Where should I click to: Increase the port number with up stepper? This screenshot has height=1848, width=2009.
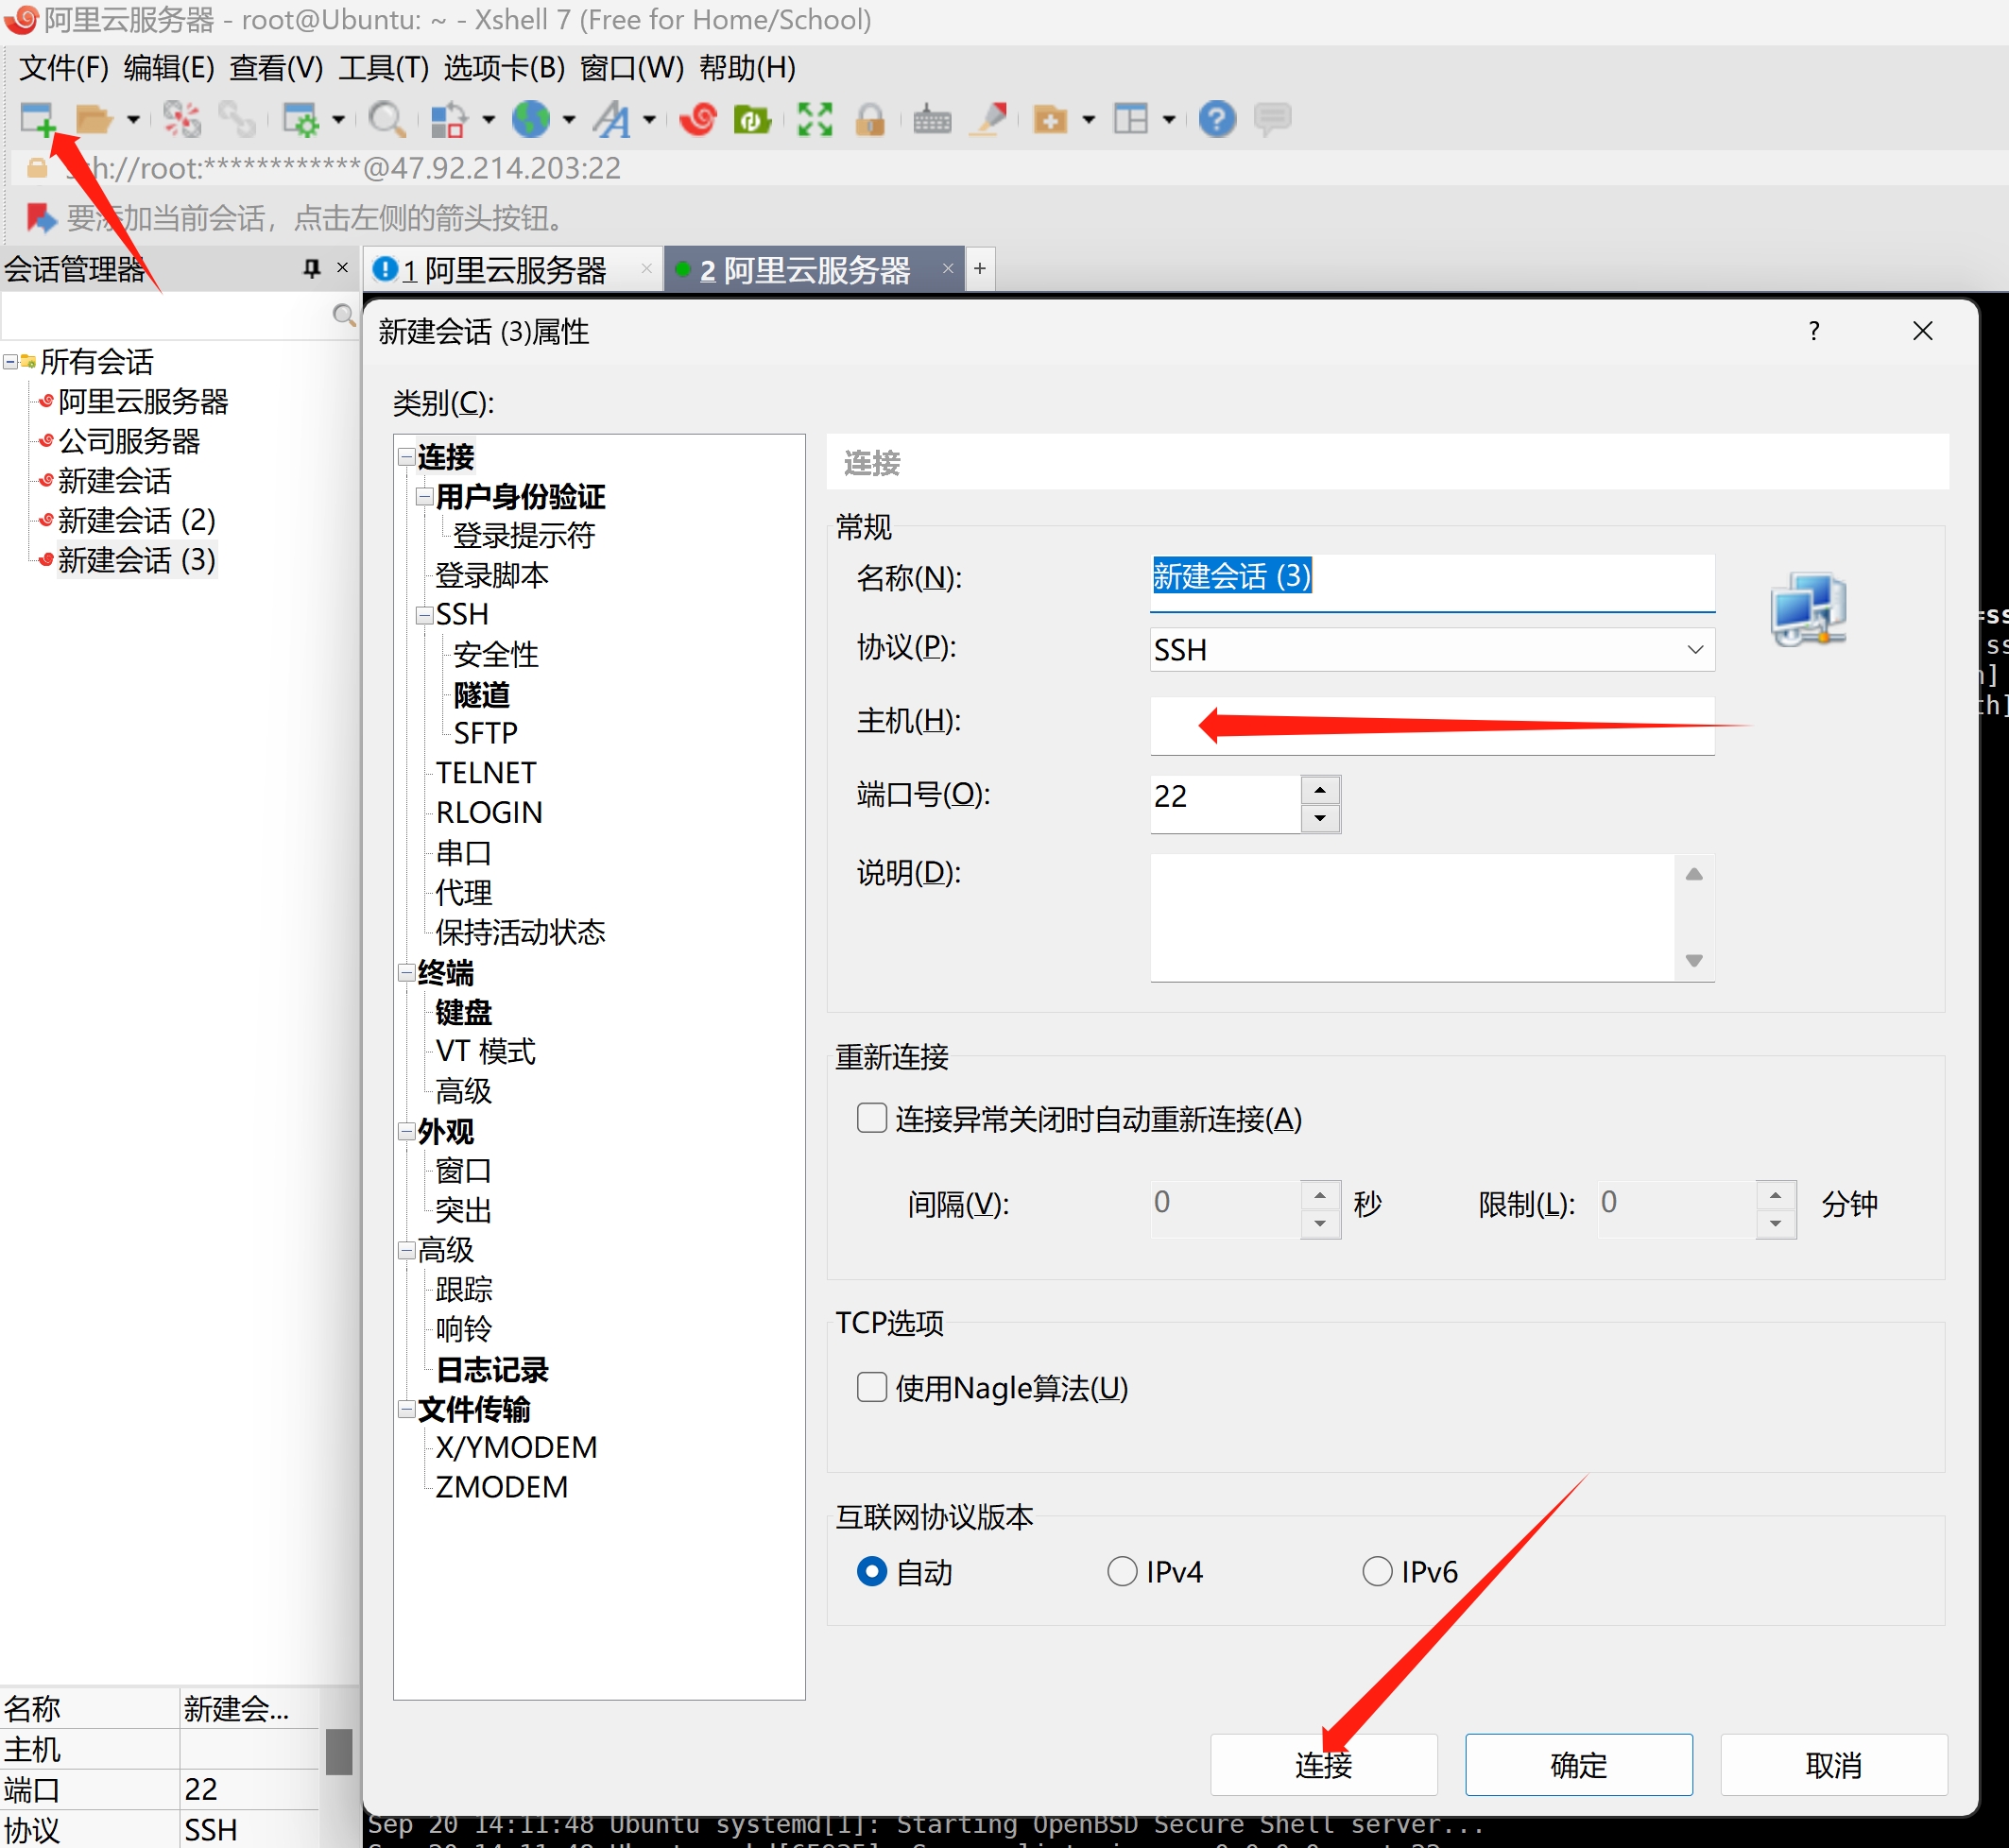[1320, 789]
